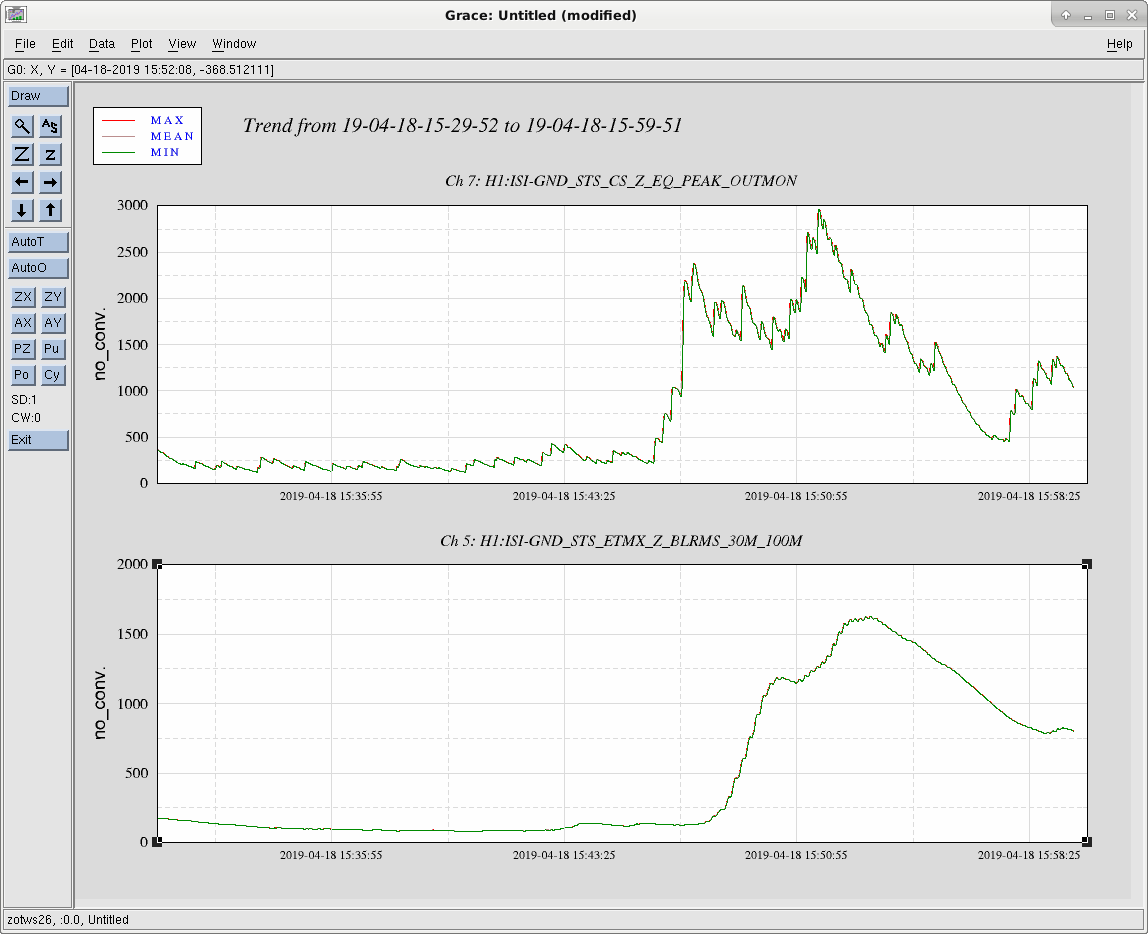1148x934 pixels.
Task: Open the Data menu
Action: [102, 44]
